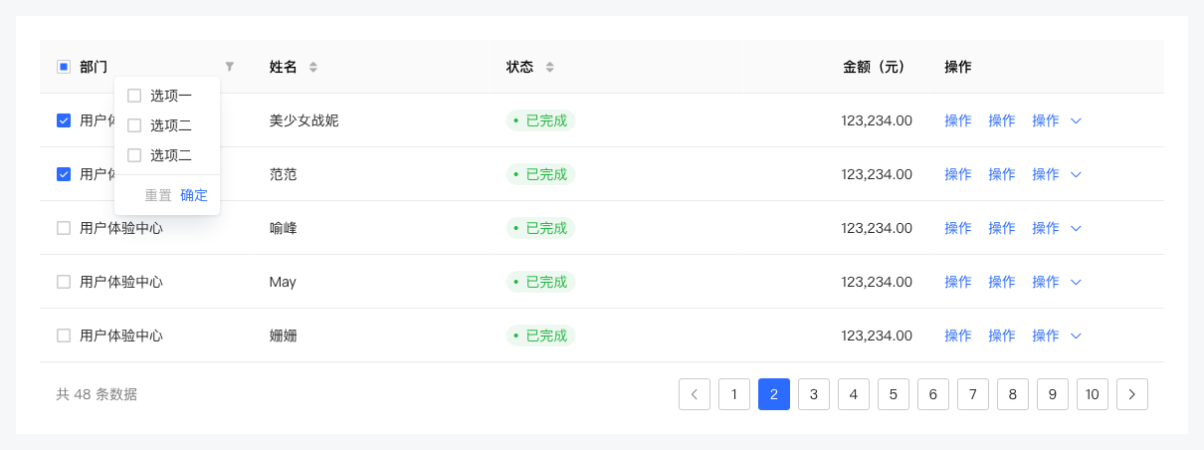Go to next page arrow
Screen dimensions: 1204x450
(1132, 394)
